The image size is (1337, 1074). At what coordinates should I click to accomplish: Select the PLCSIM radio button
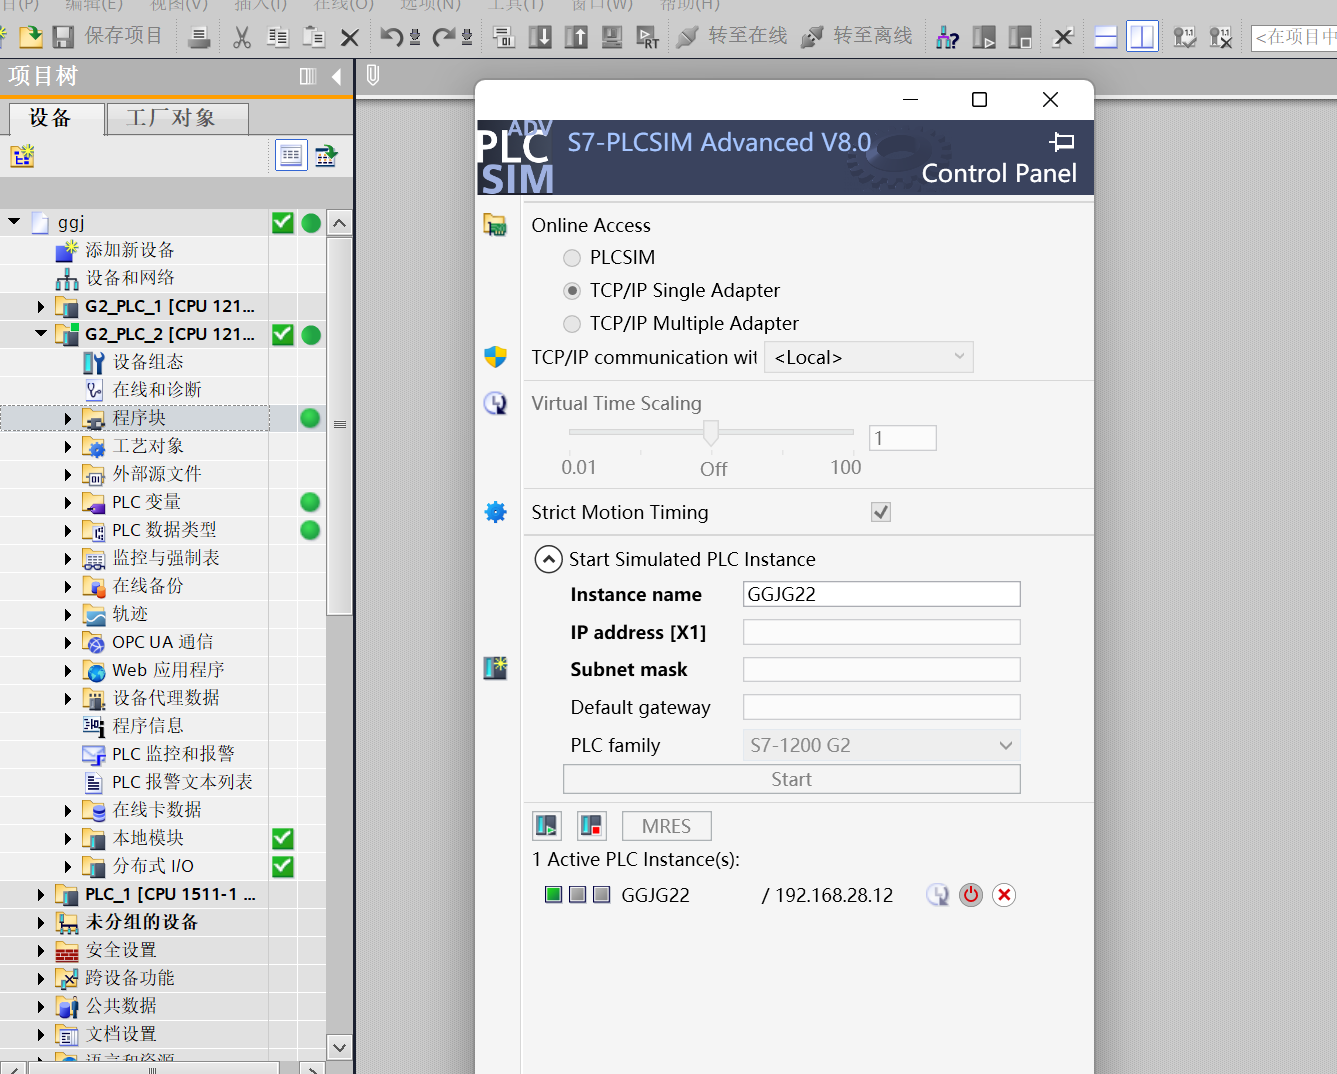click(572, 258)
